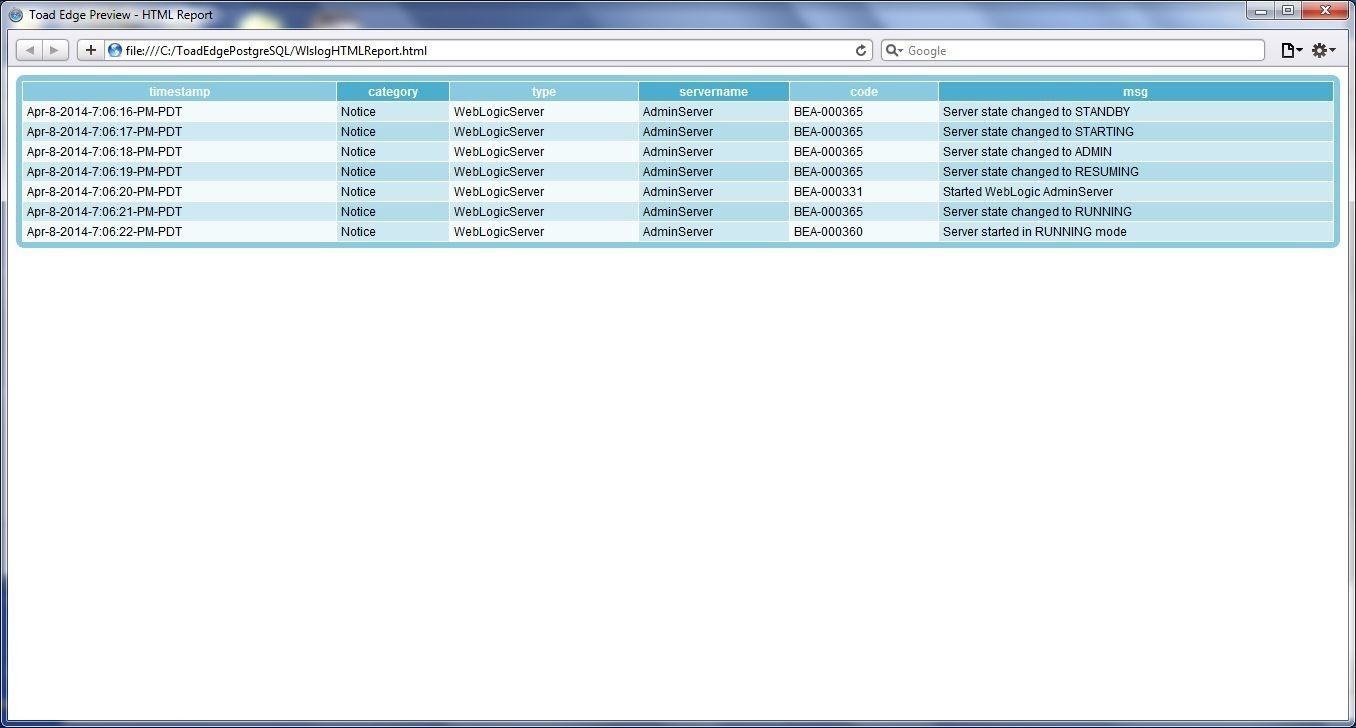Viewport: 1356px width, 728px height.
Task: Select timestamp Apr-8-2014-7:06:20-PM-PDT
Action: click(x=104, y=192)
